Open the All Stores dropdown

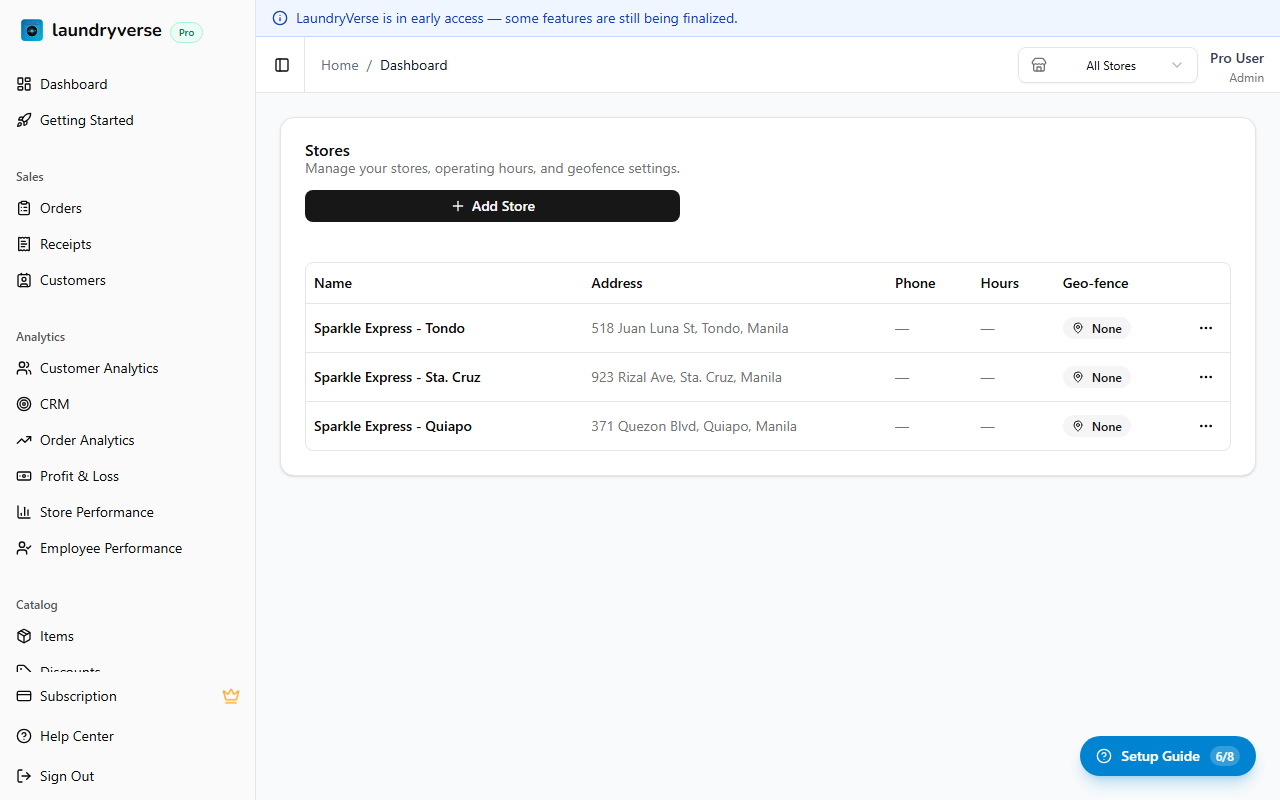pyautogui.click(x=1107, y=66)
